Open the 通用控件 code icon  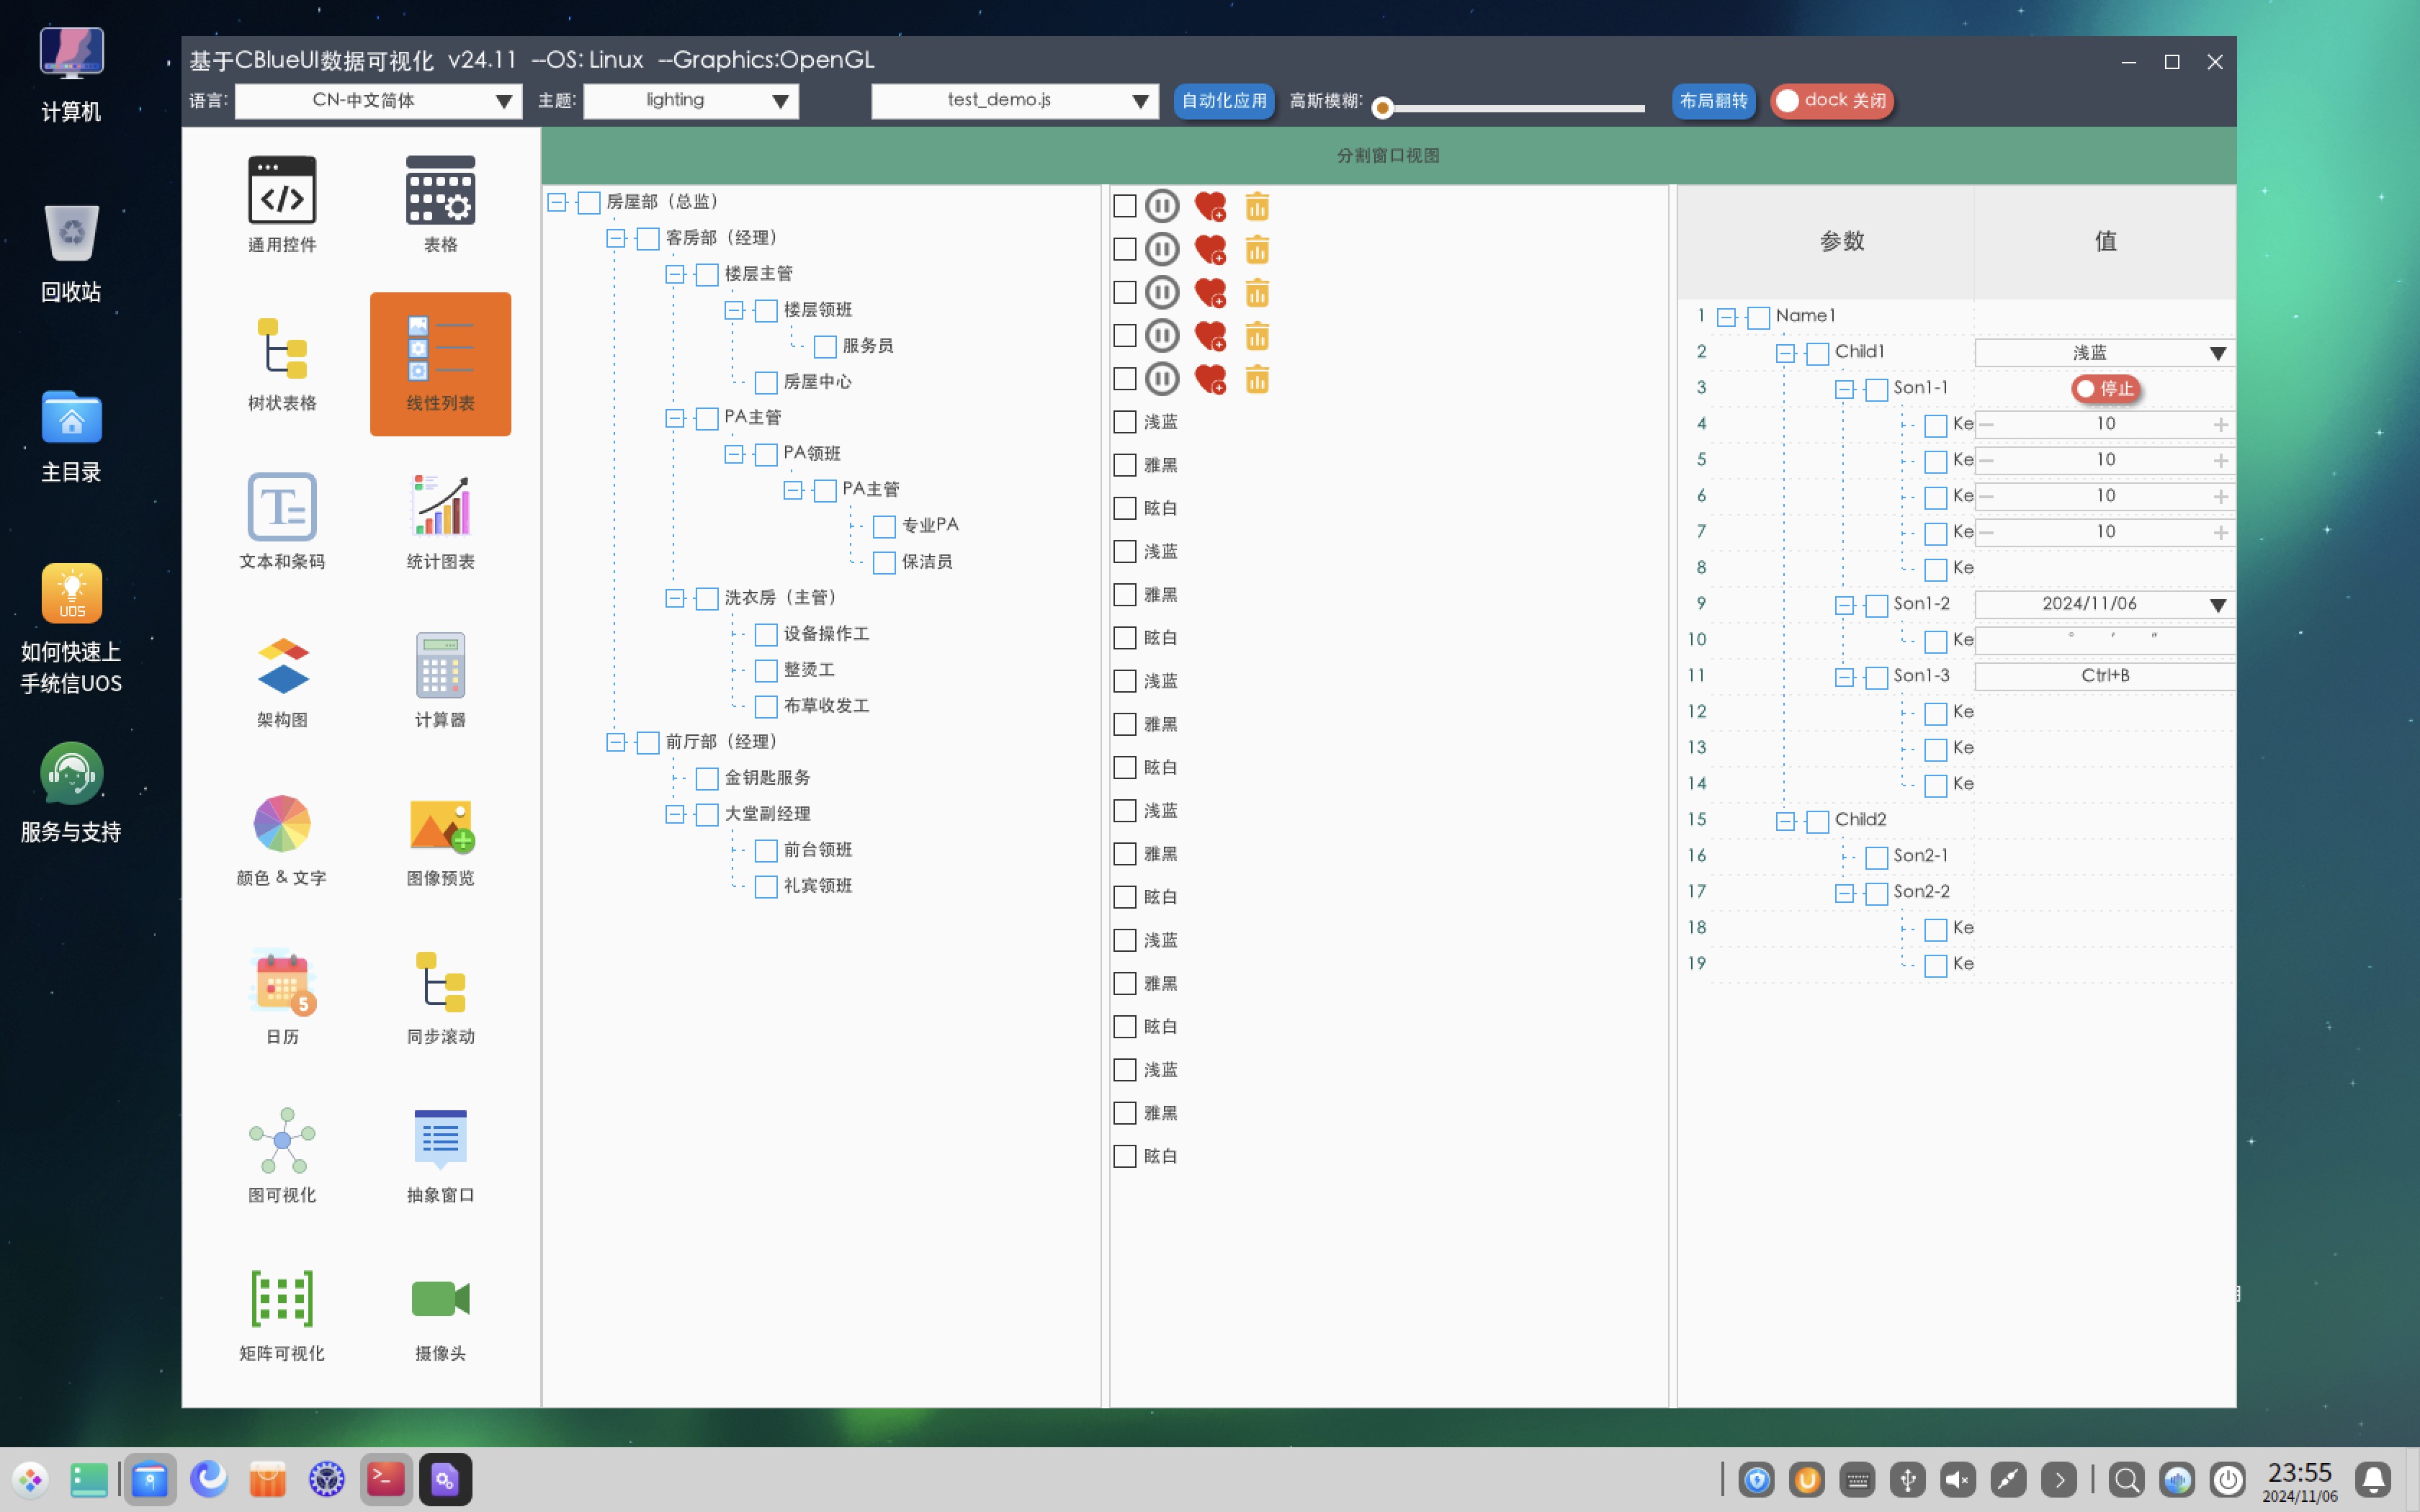click(x=282, y=190)
